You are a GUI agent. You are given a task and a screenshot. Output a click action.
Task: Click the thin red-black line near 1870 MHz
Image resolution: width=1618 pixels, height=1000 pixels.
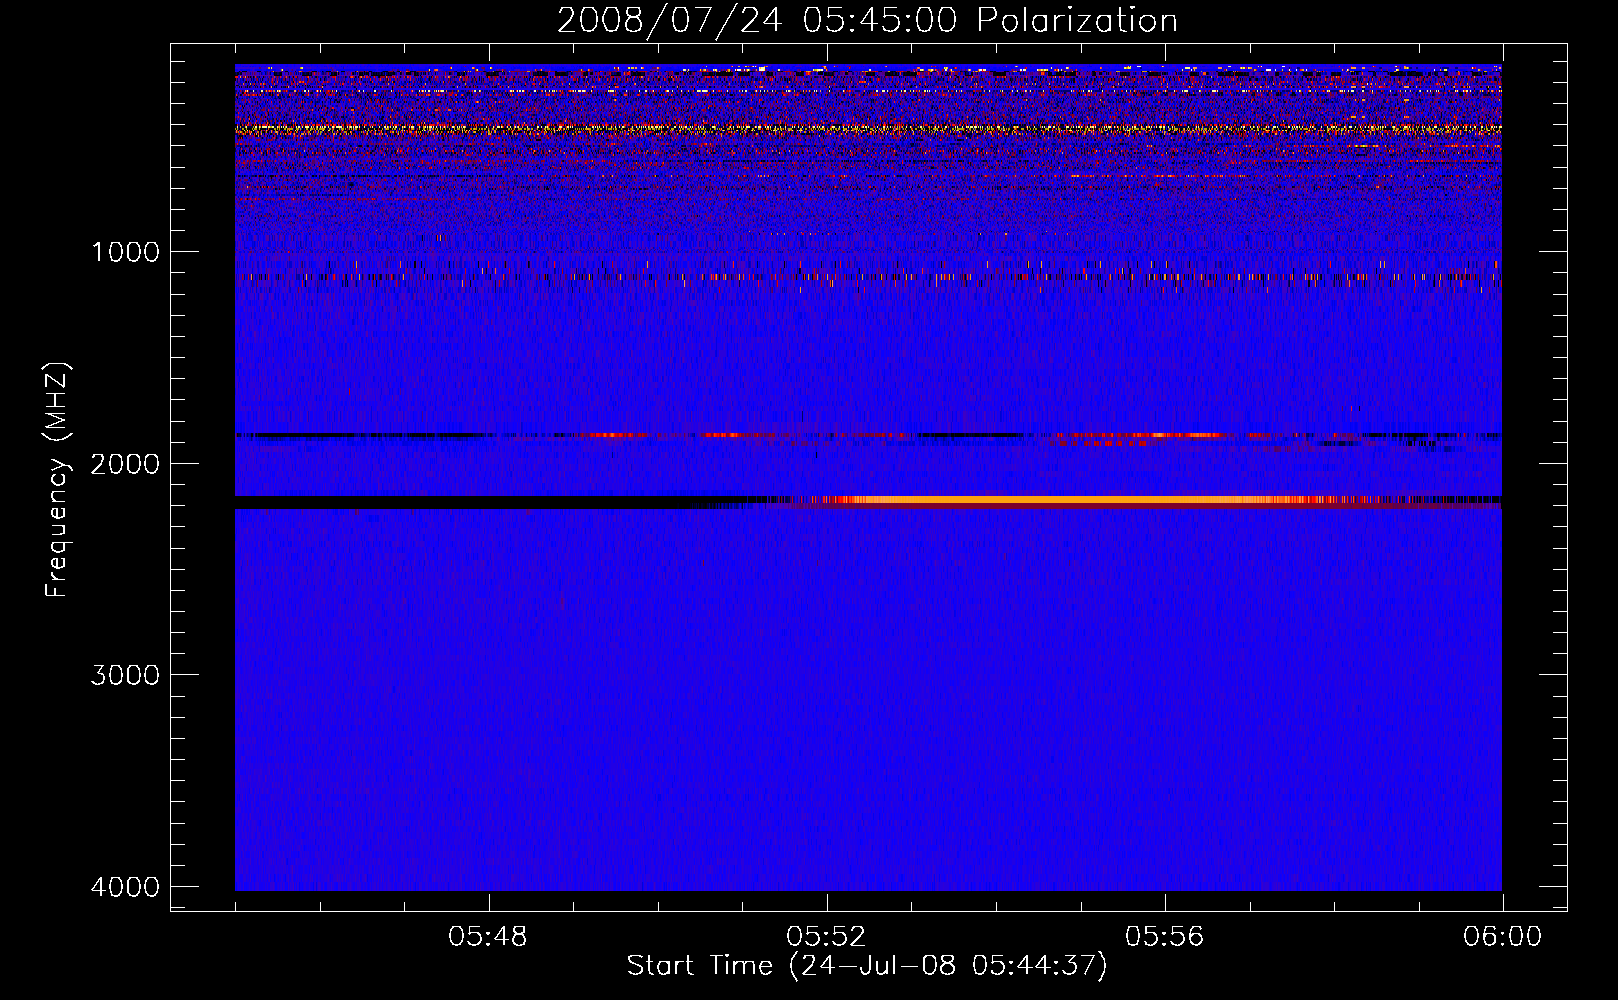868,436
